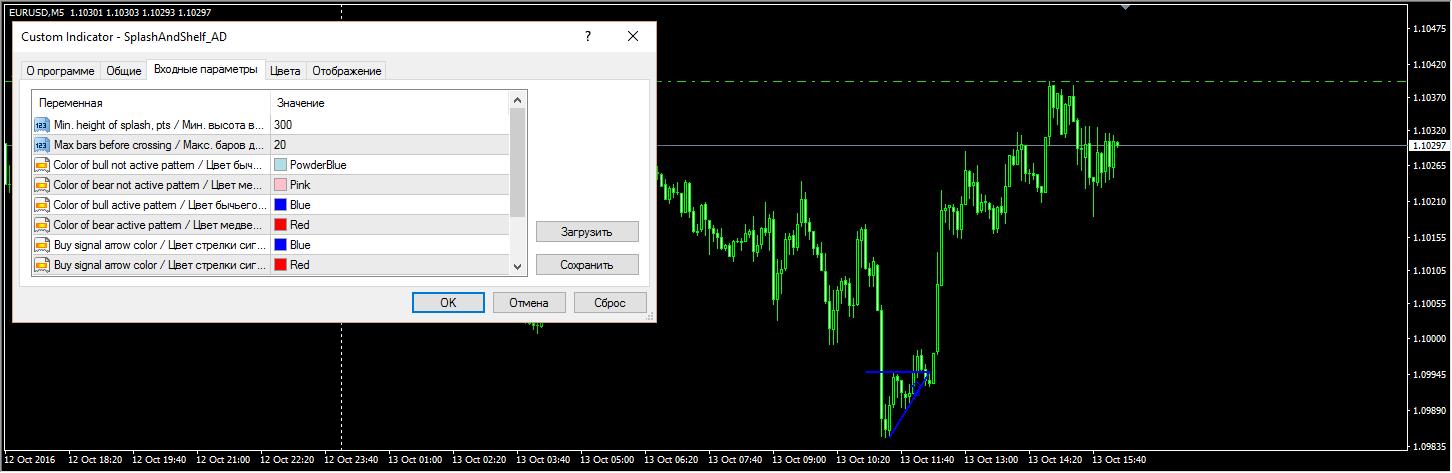Viewport: 1452px width, 473px height.
Task: Click the resize grip at the dialog corner
Action: pos(650,316)
